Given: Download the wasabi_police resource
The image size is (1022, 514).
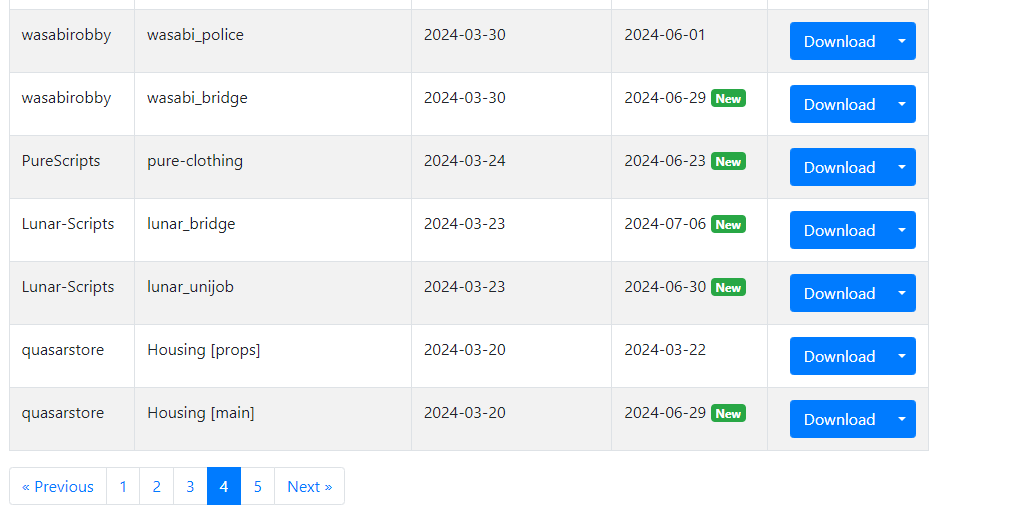Looking at the screenshot, I should coord(839,41).
